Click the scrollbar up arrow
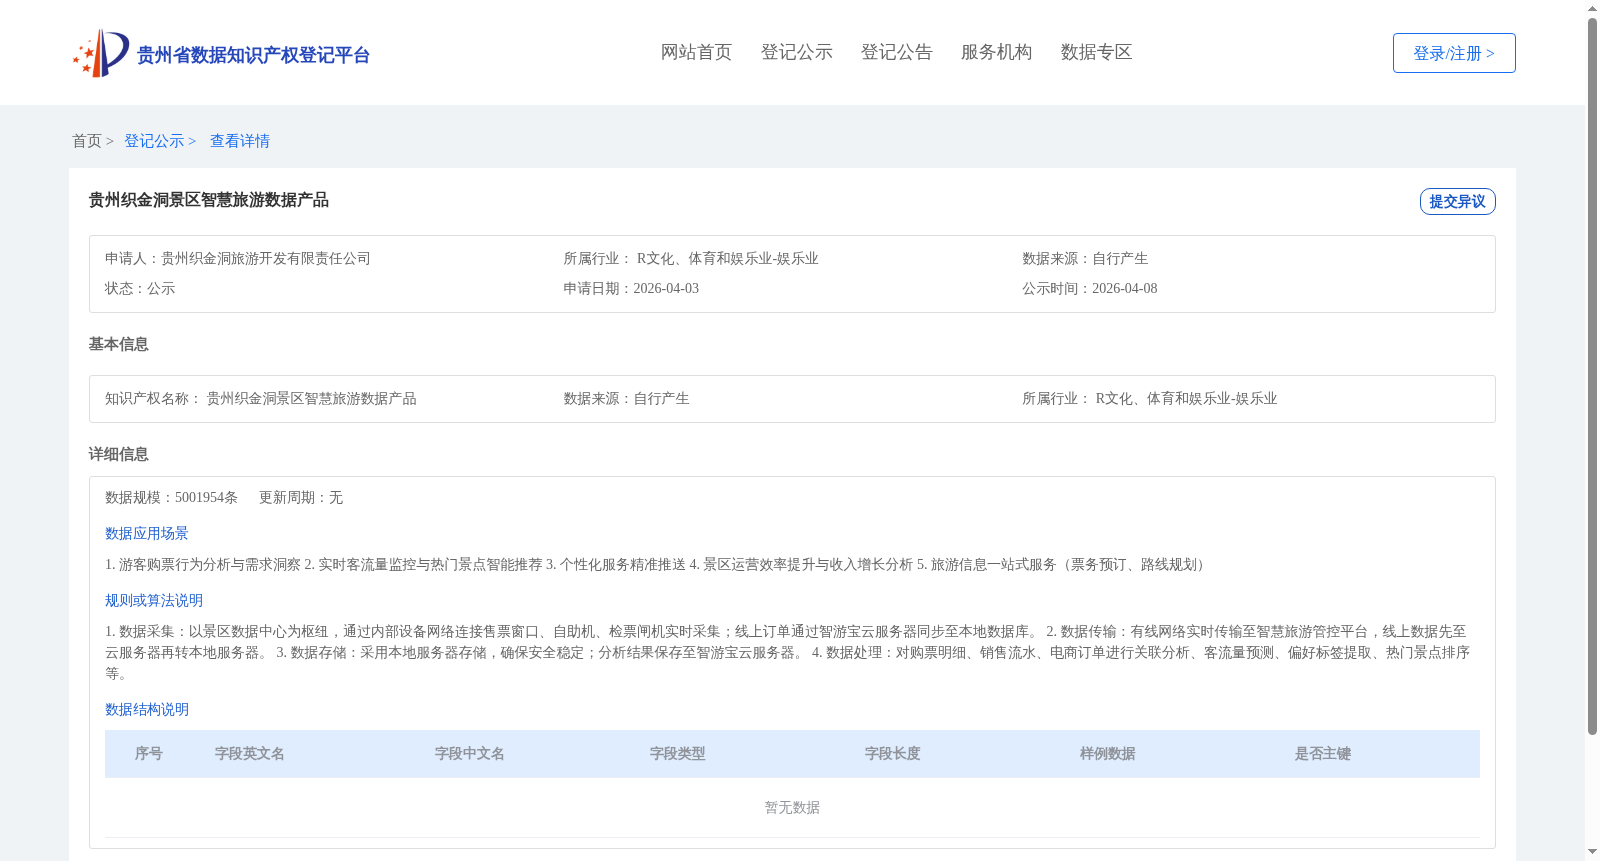This screenshot has height=861, width=1600. pyautogui.click(x=1592, y=8)
